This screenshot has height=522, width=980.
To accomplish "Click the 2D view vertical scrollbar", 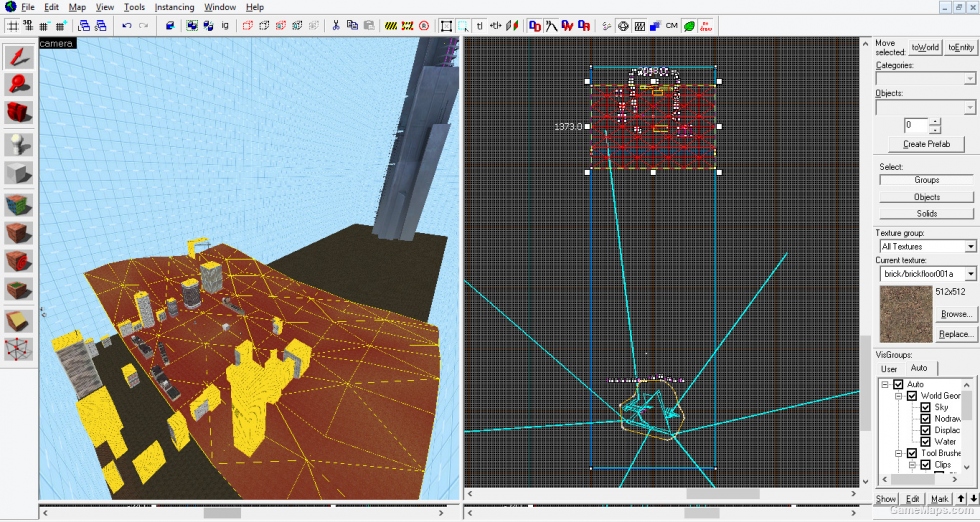I will coord(866,263).
